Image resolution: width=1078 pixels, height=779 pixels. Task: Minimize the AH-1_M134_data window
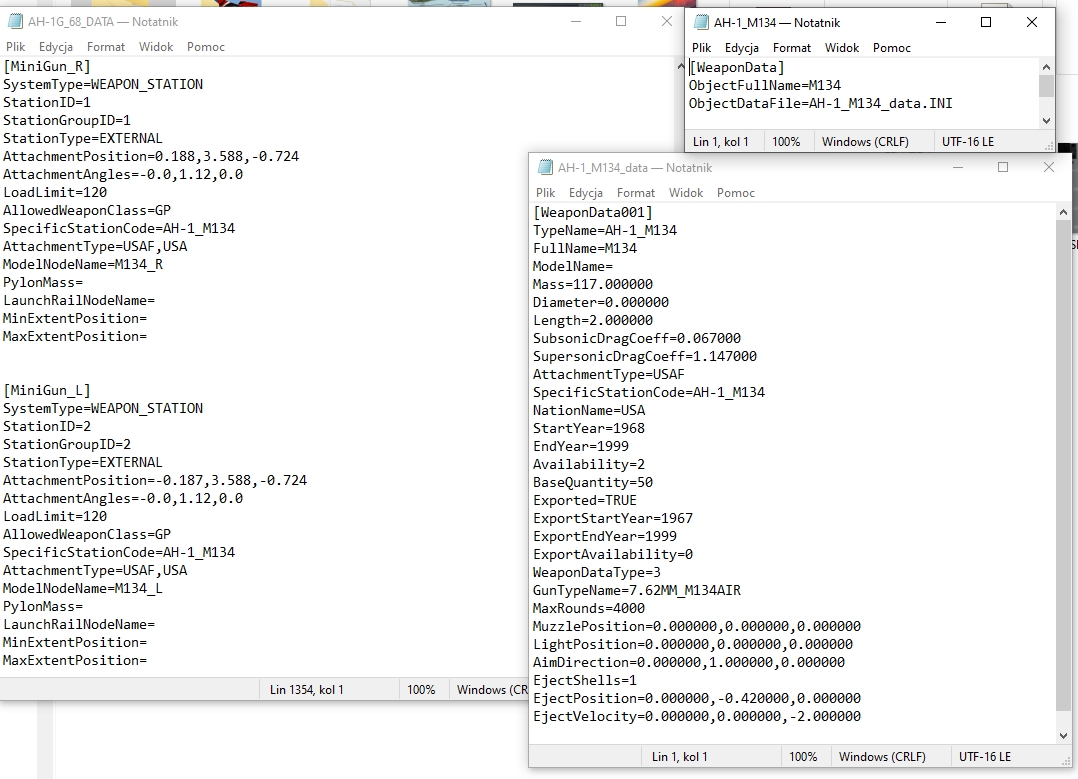coord(958,167)
